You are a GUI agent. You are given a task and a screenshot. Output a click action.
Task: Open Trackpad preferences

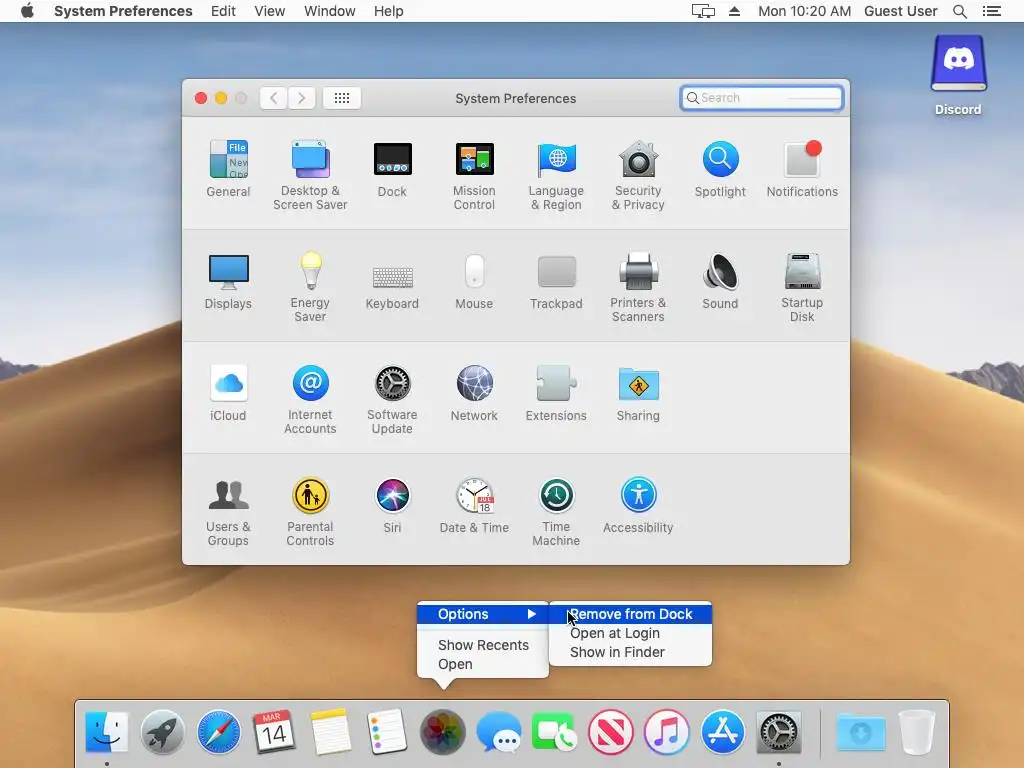[x=556, y=281]
